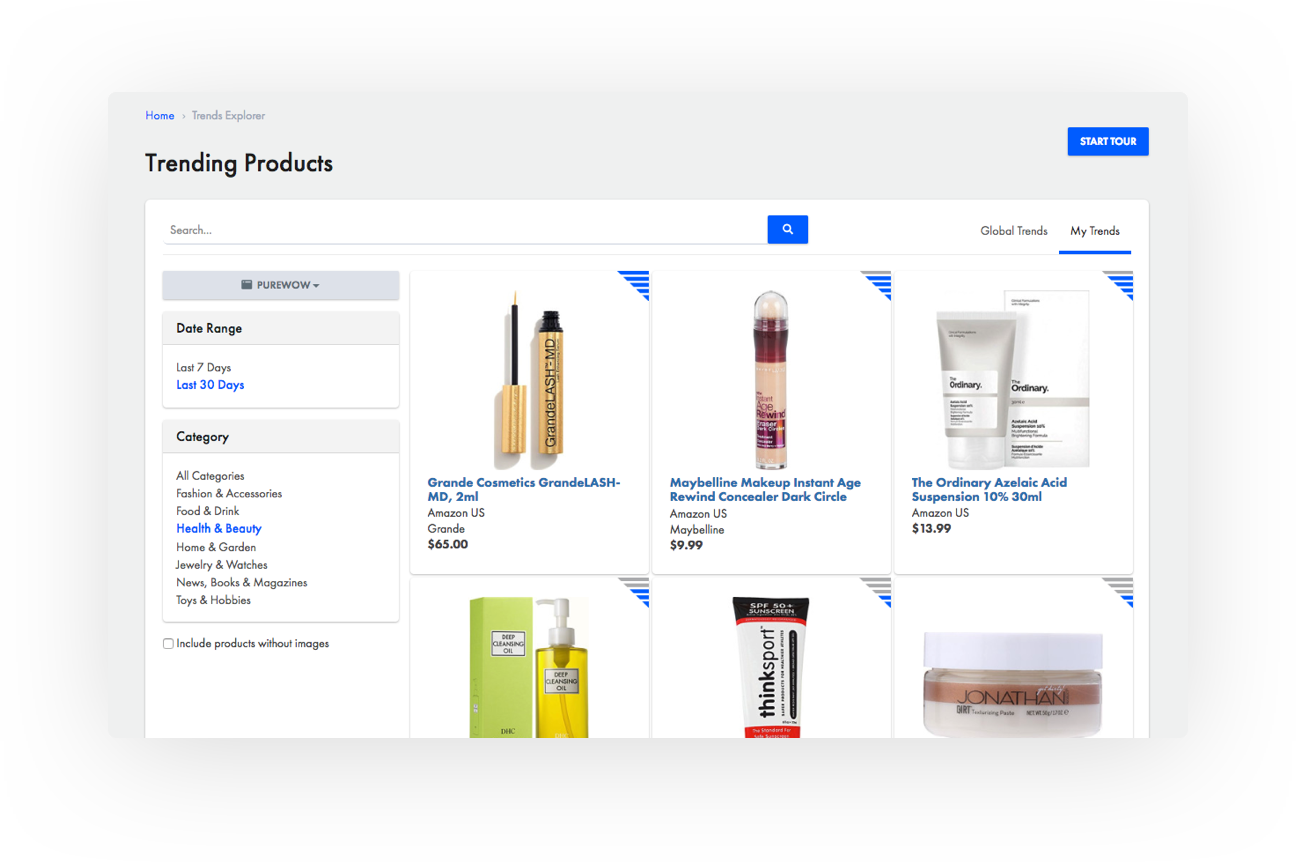
Task: Click Amazon US under Maybelline concealer
Action: [x=698, y=514]
